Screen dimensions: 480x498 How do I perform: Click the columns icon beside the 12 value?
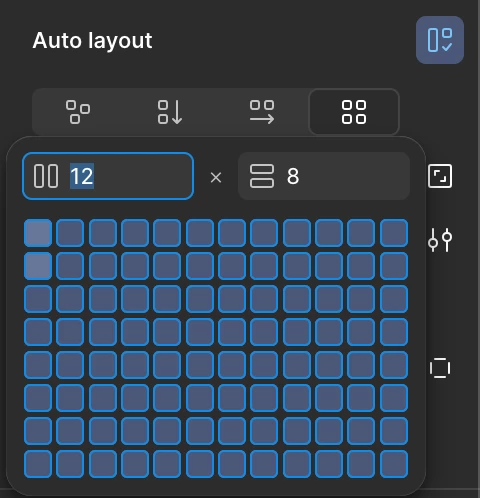[46, 176]
